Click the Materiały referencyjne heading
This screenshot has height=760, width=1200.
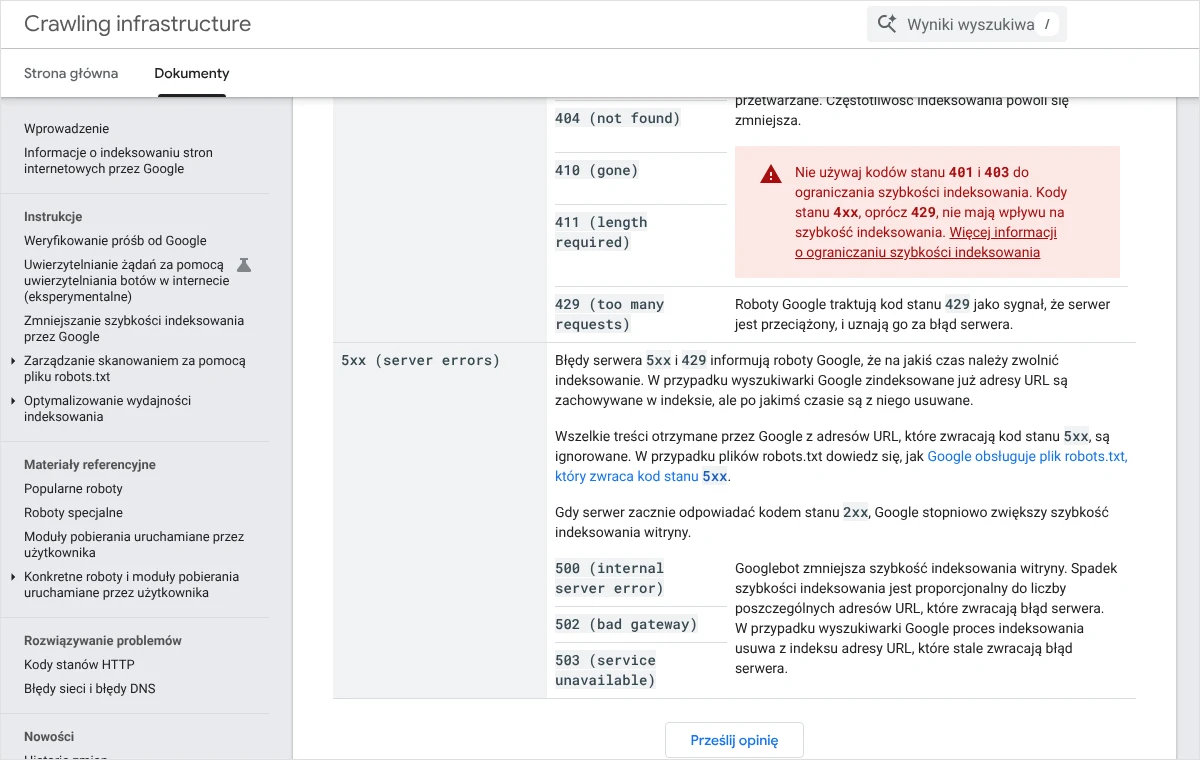[x=90, y=465]
